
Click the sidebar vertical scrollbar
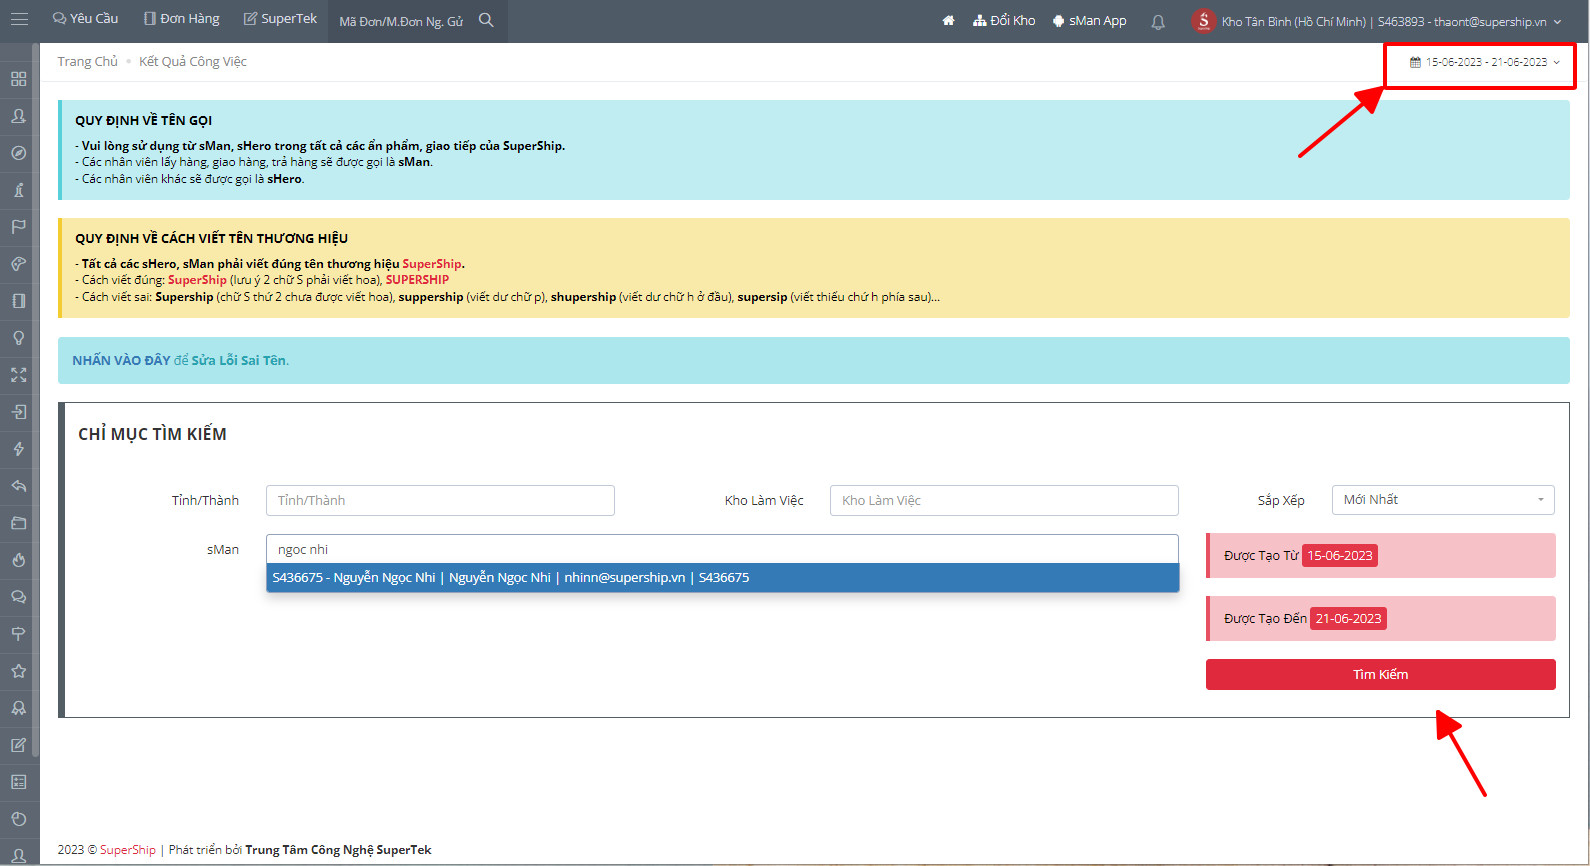pos(36,400)
